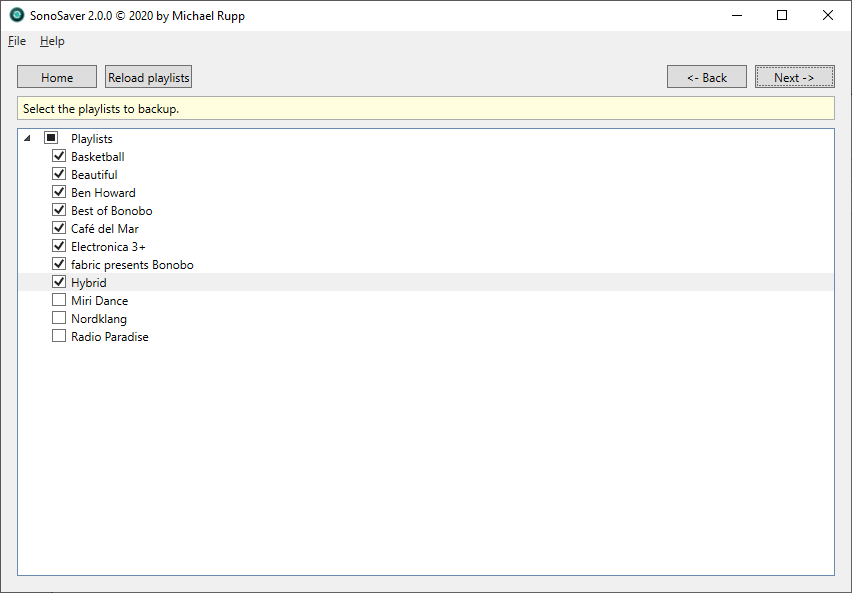Enable the Miri Dance playlist checkbox
The image size is (852, 593).
click(x=58, y=299)
